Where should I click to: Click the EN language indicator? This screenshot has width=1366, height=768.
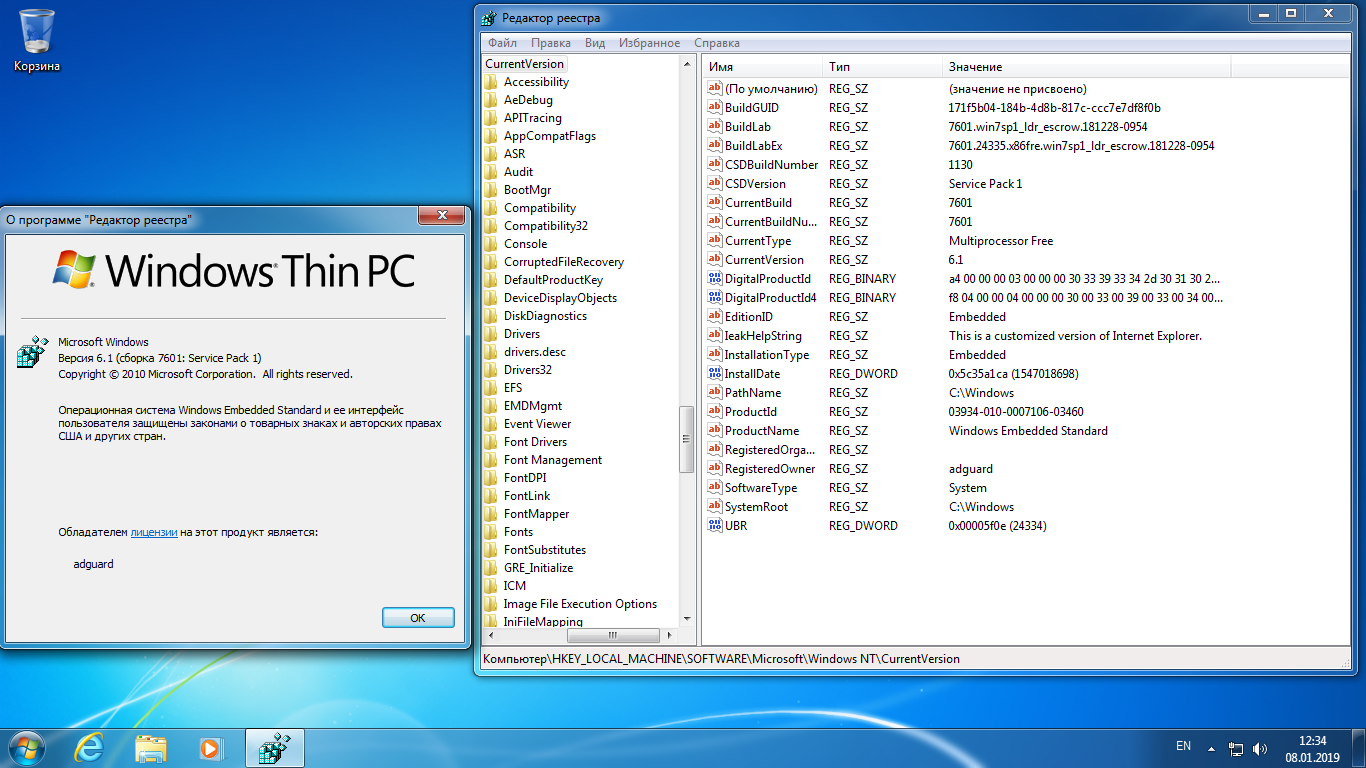click(x=1183, y=746)
